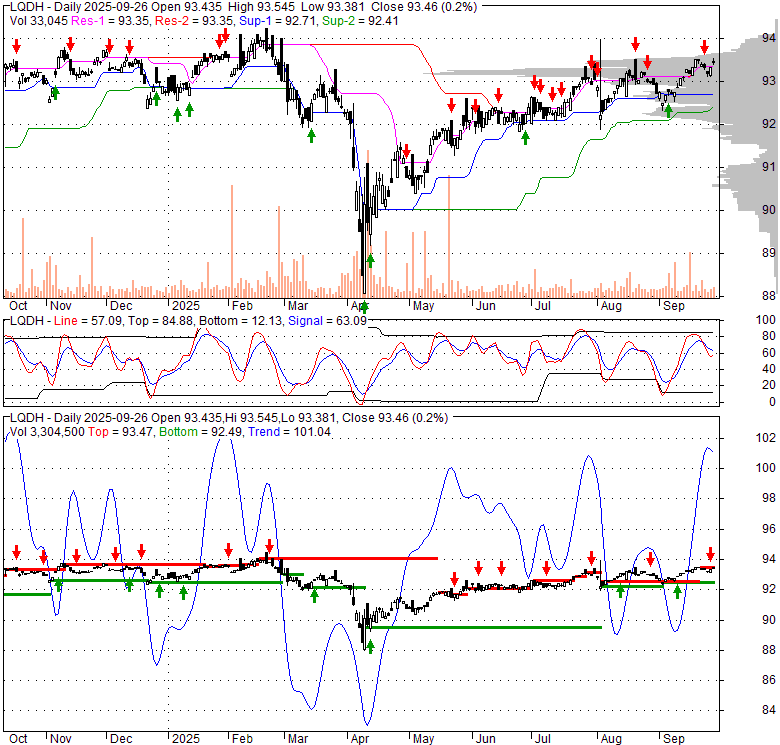Click the 84 label on bottom chart axis
Image resolution: width=780 pixels, height=745 pixels.
point(768,710)
